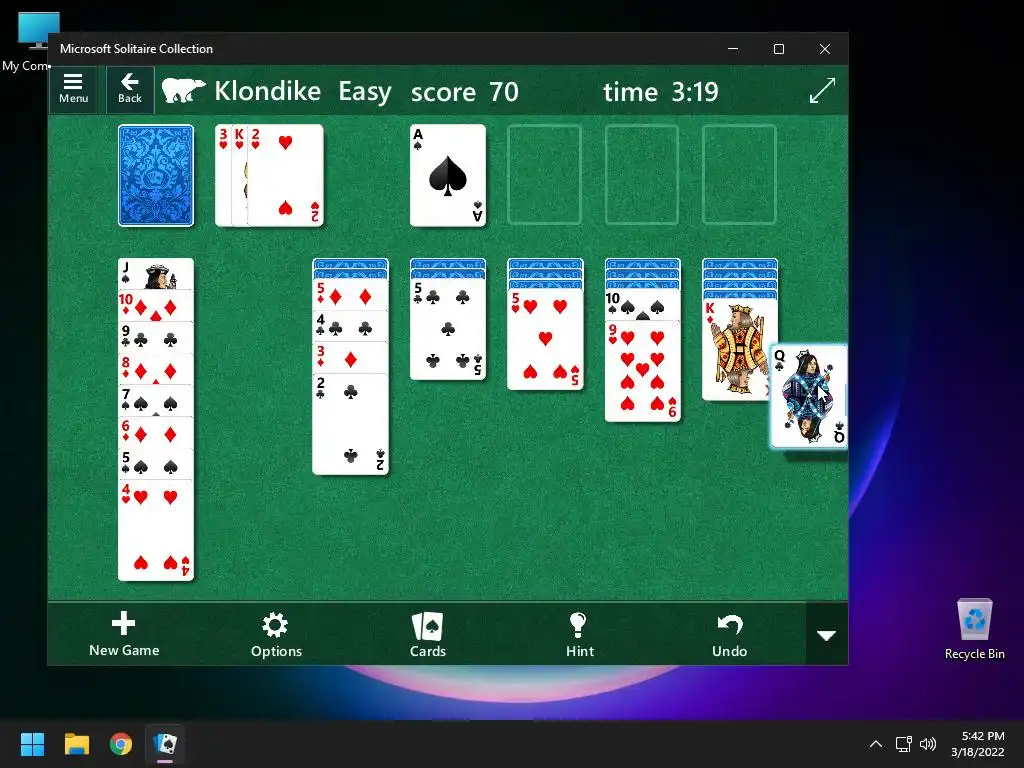Viewport: 1024px width, 768px height.
Task: Select the 5 of clubs card
Action: [447, 330]
